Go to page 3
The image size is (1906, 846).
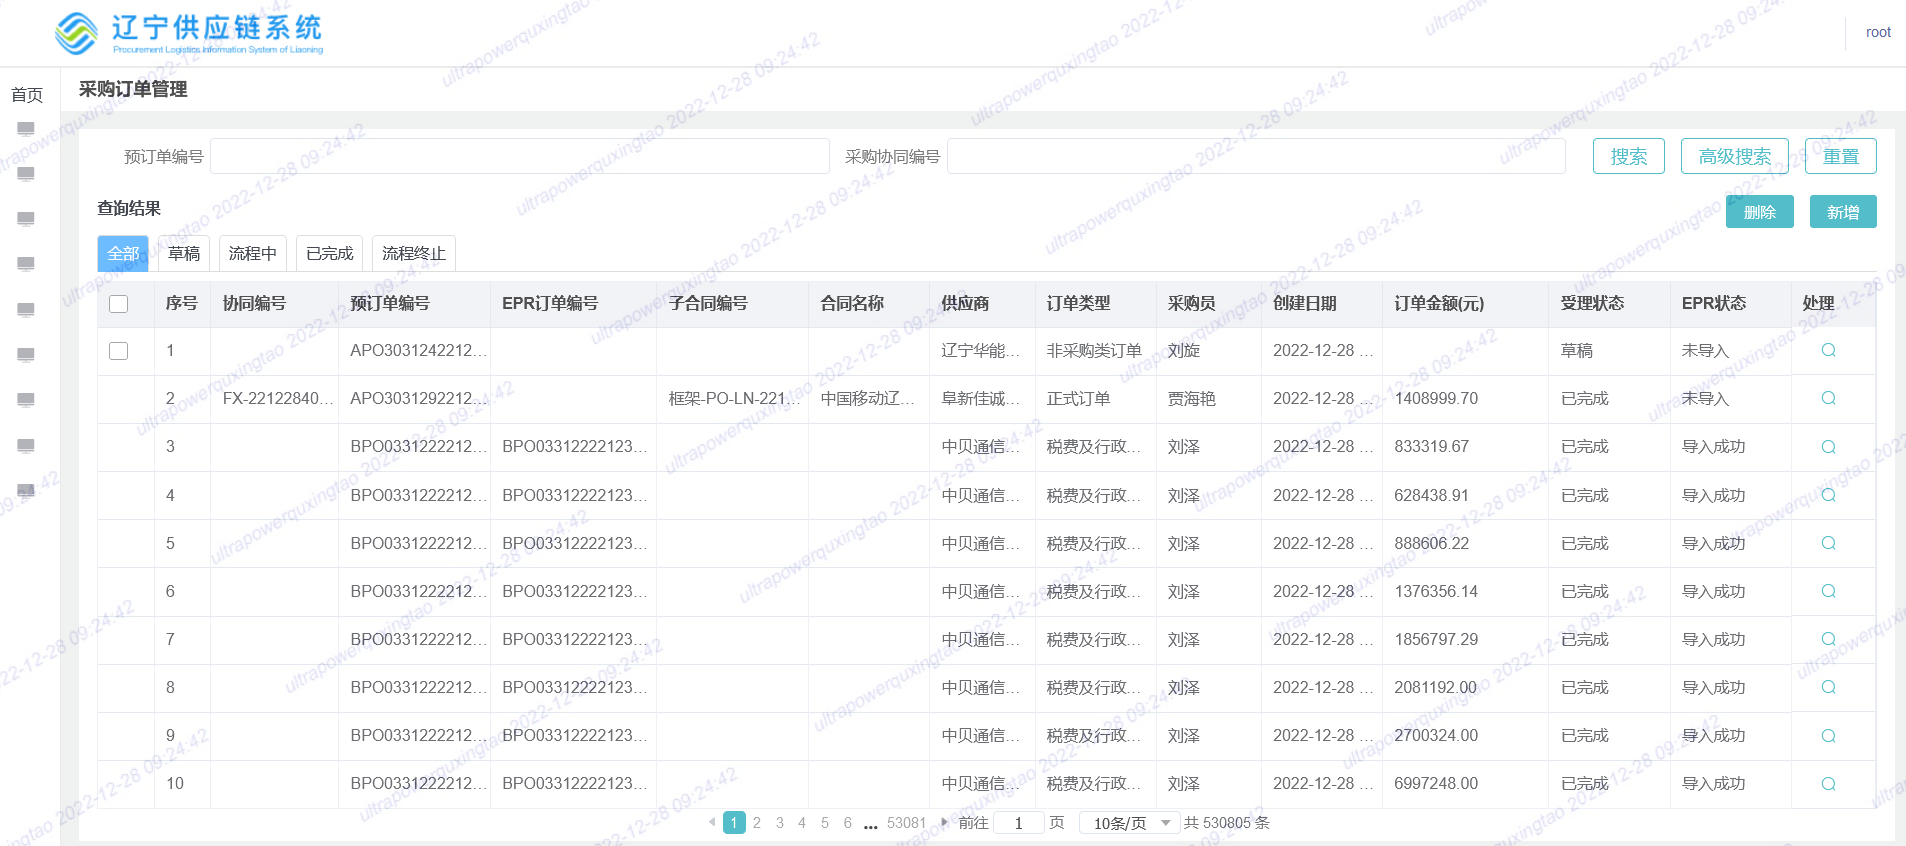pyautogui.click(x=780, y=823)
